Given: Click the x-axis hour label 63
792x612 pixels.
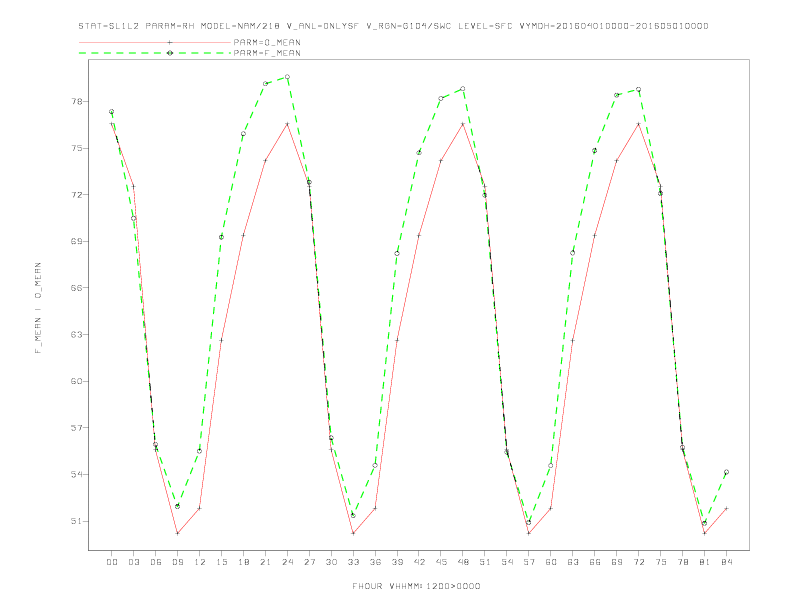Looking at the screenshot, I should point(573,562).
